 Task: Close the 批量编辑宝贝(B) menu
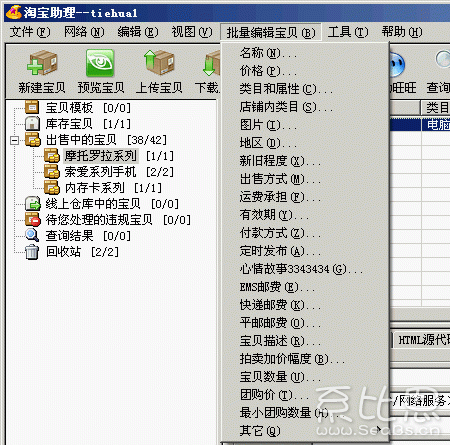271,32
